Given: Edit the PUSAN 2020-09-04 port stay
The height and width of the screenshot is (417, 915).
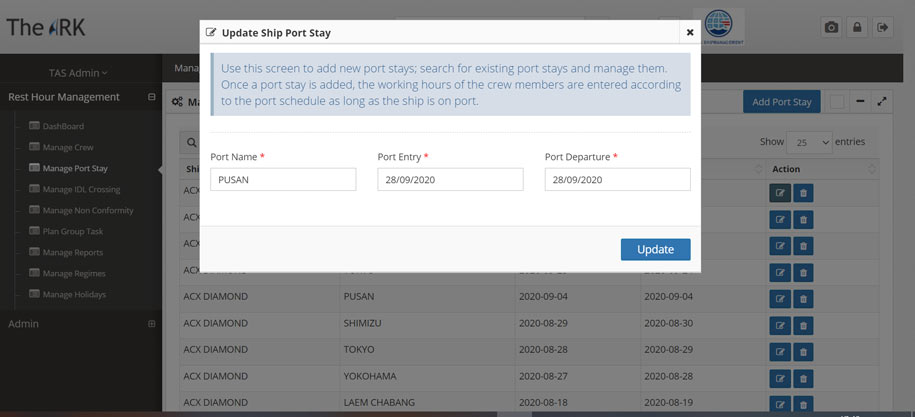Looking at the screenshot, I should [x=780, y=299].
